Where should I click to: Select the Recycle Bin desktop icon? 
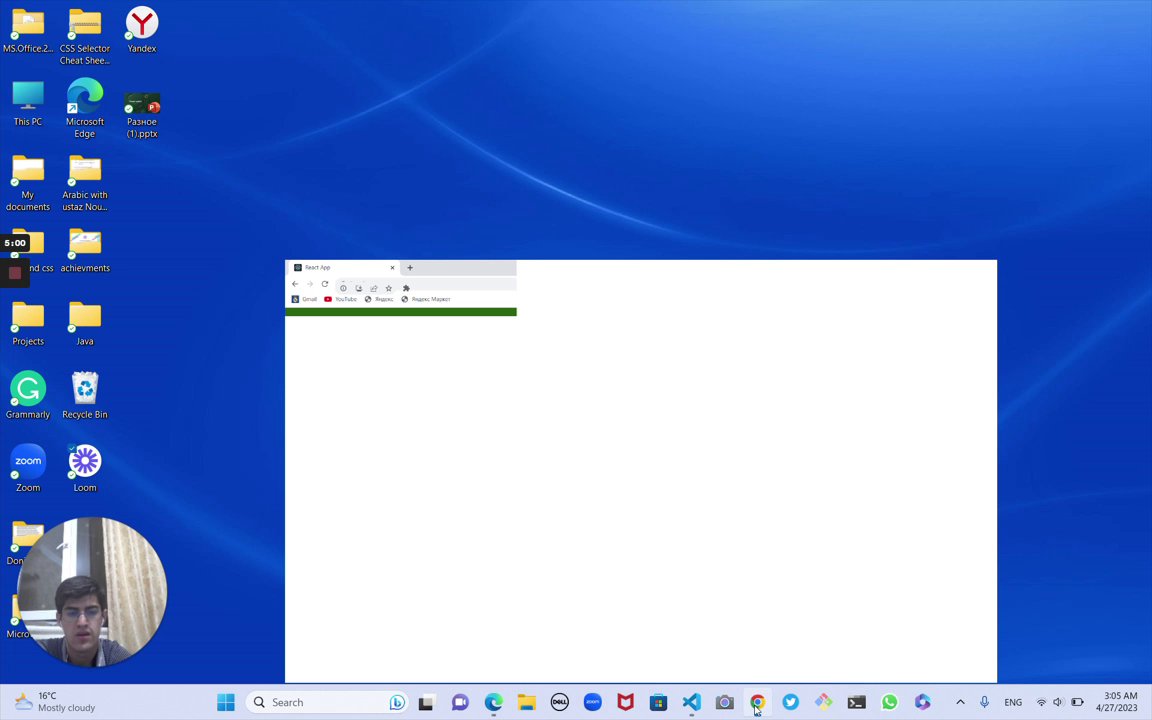[x=84, y=395]
